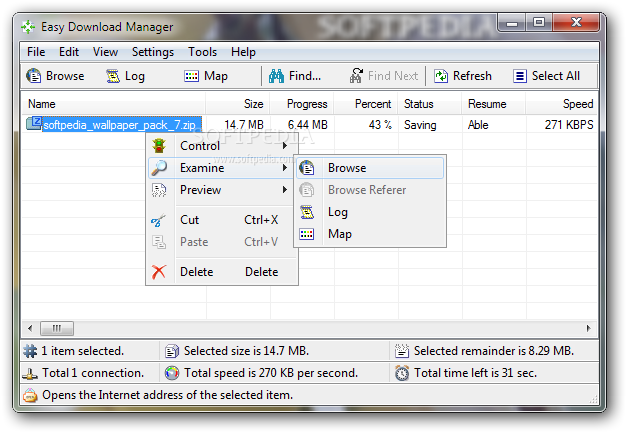This screenshot has height=433, width=627.
Task: Click the Log notepad icon in toolbar
Action: (113, 76)
